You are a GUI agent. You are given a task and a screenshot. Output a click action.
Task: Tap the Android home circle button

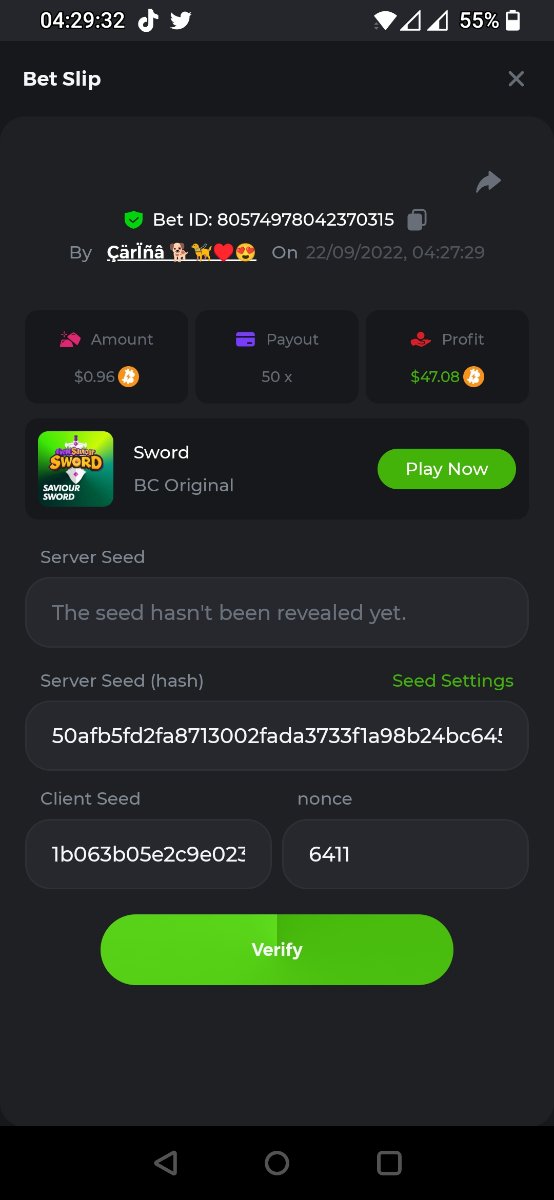coord(277,1162)
